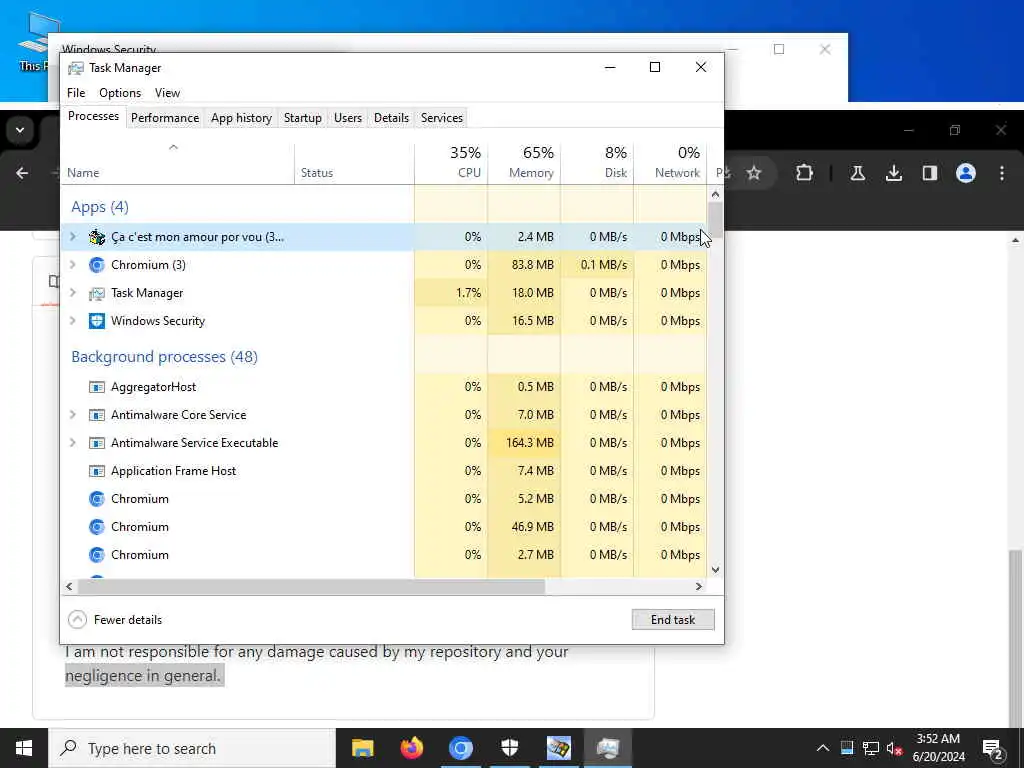
Task: Switch to the Details tab
Action: [x=391, y=118]
